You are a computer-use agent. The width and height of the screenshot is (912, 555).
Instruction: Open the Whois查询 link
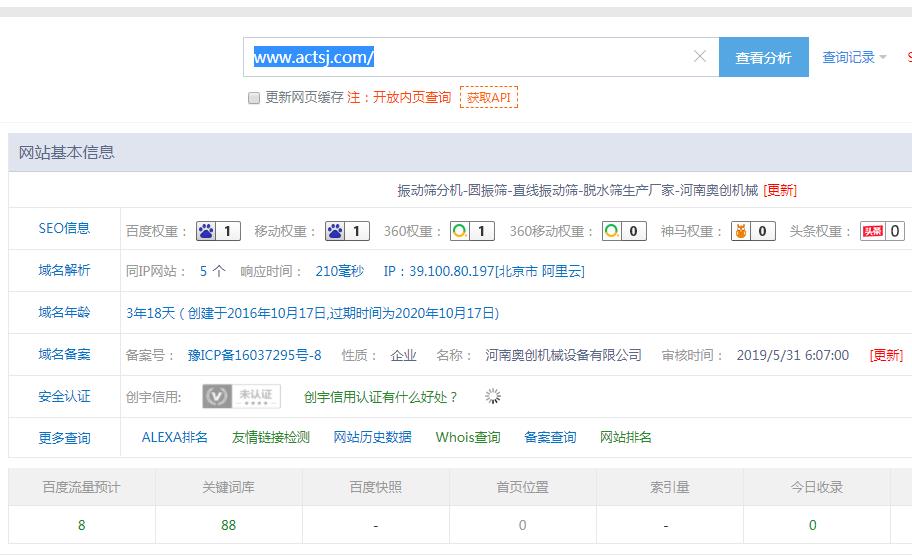click(468, 437)
